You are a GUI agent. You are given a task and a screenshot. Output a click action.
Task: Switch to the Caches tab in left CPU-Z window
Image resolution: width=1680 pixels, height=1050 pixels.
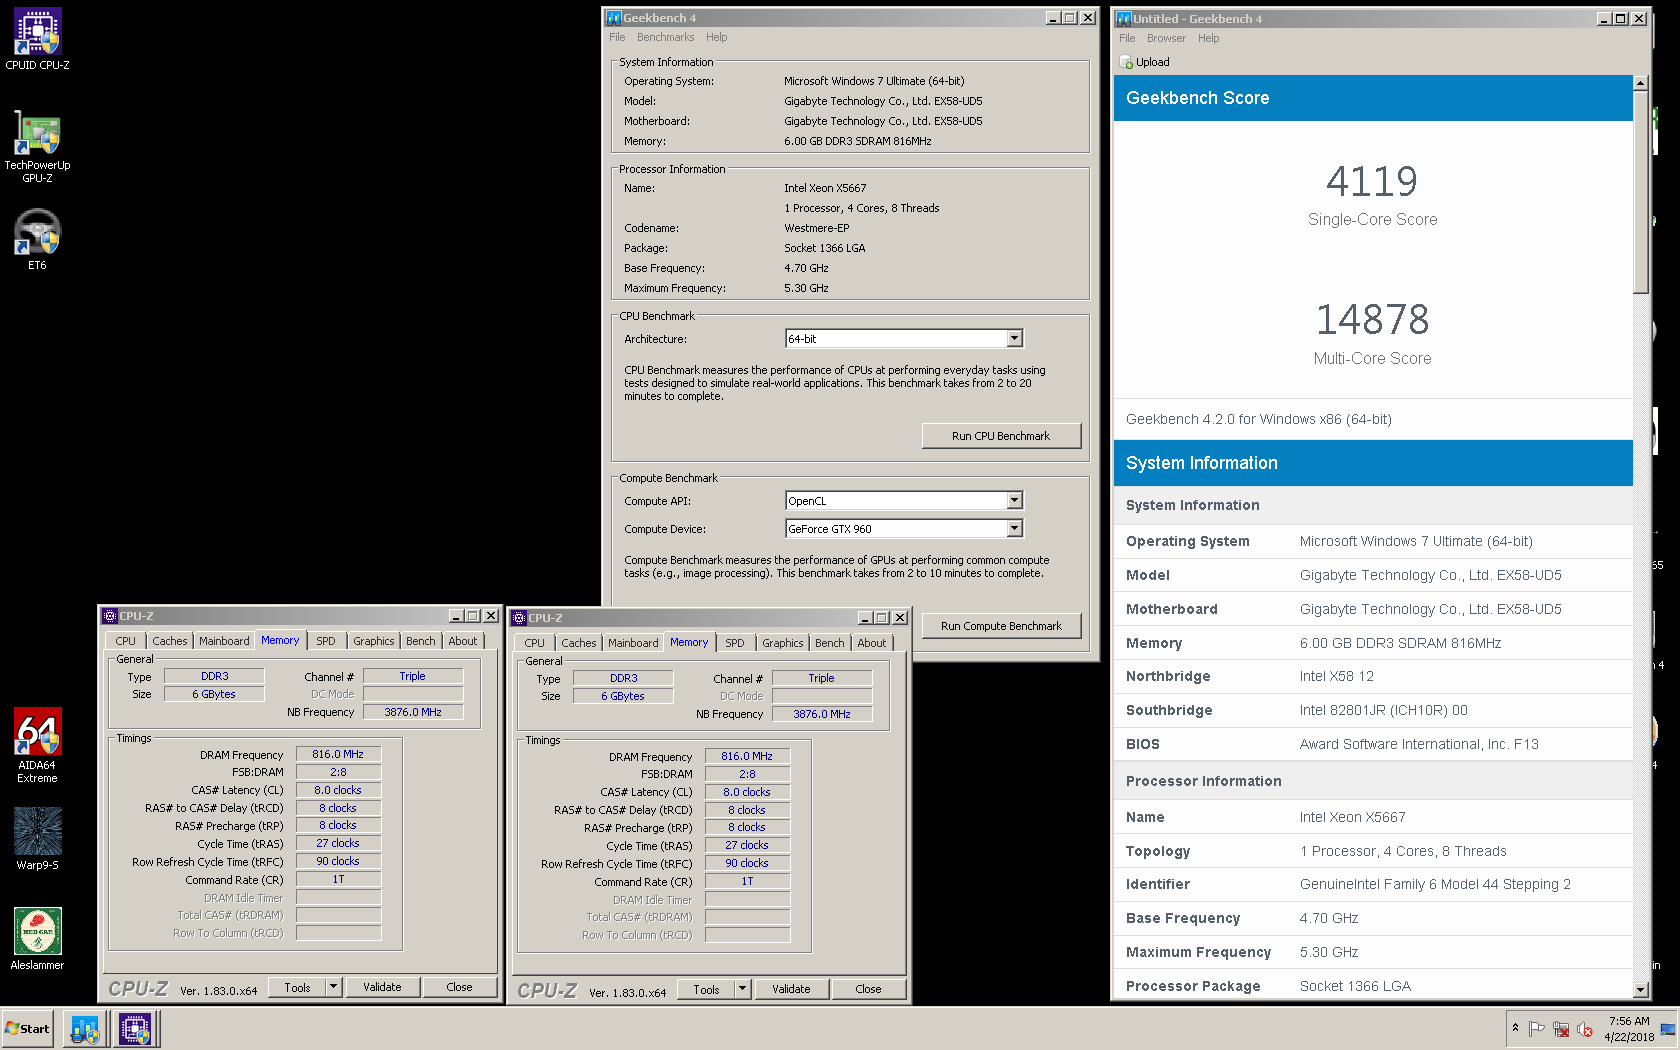[169, 641]
